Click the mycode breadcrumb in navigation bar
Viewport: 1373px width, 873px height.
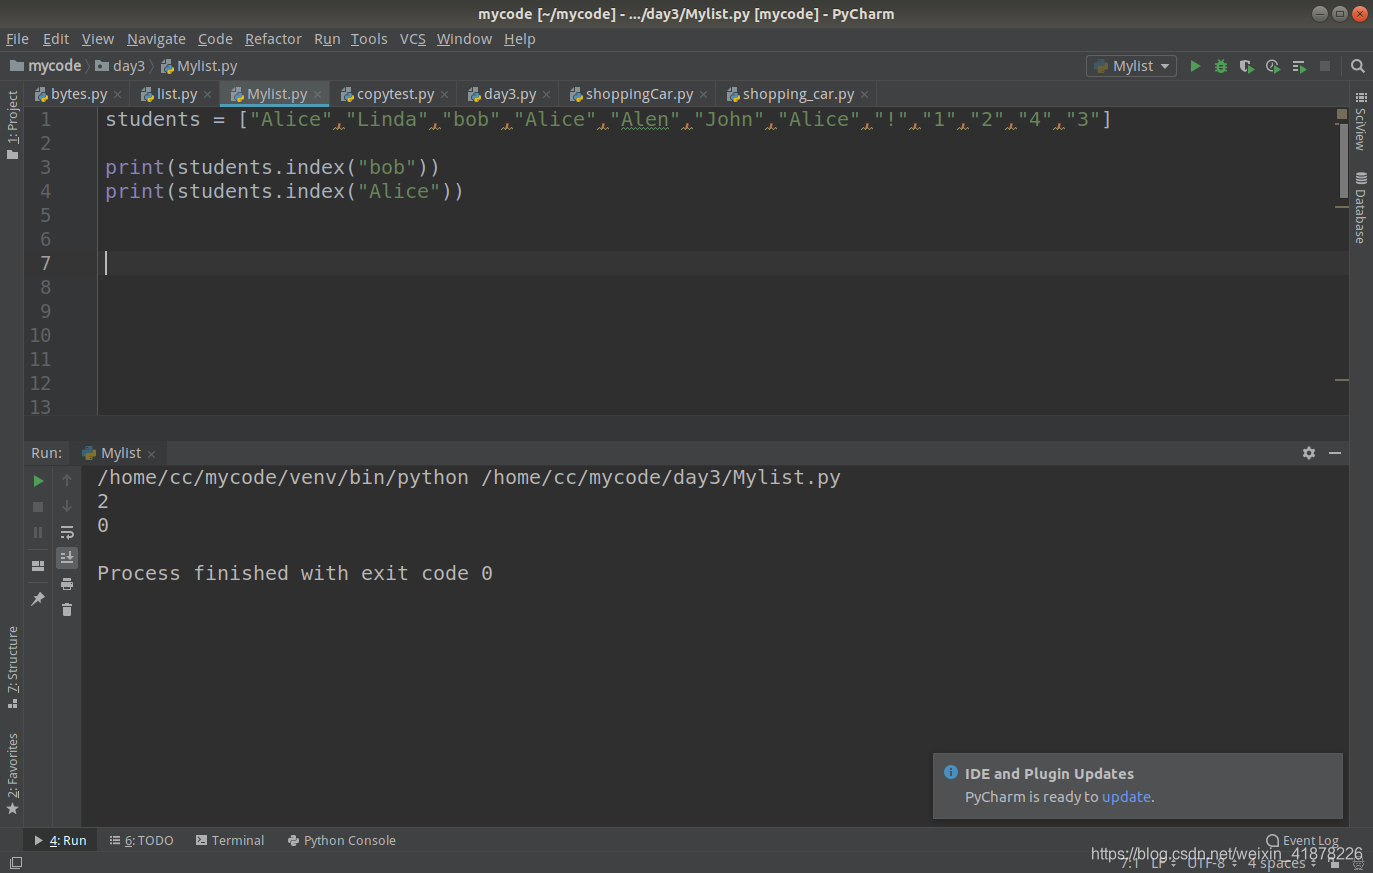point(45,66)
